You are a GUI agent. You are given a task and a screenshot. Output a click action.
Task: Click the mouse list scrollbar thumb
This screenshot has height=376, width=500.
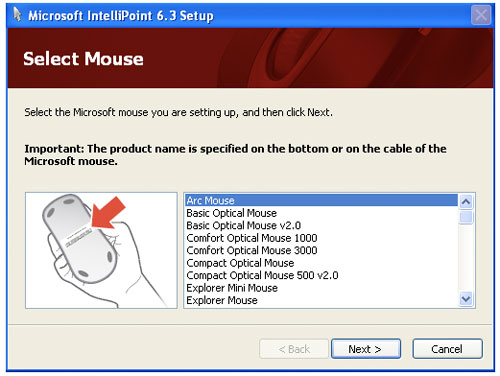point(466,217)
